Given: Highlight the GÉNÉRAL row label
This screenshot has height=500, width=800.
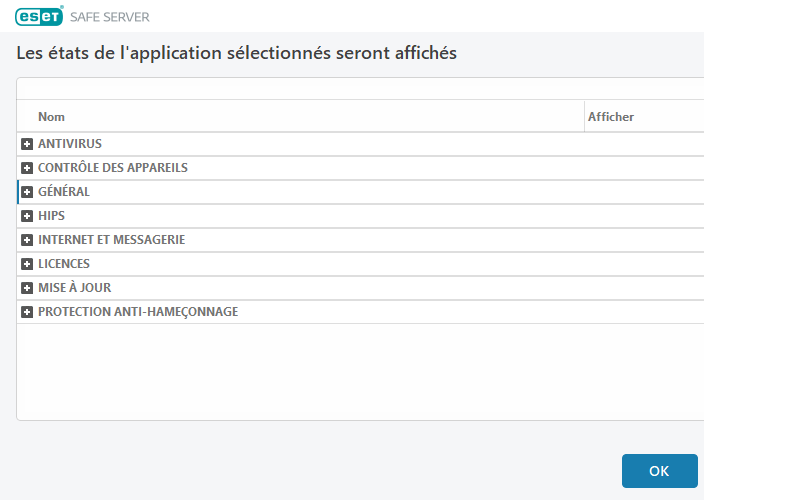Looking at the screenshot, I should tap(64, 192).
